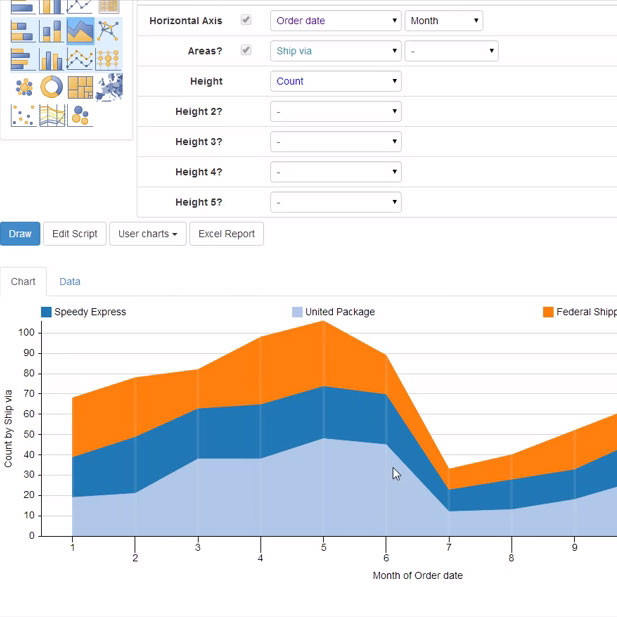Viewport: 617px width, 617px height.
Task: Click the Draw button
Action: [x=20, y=234]
